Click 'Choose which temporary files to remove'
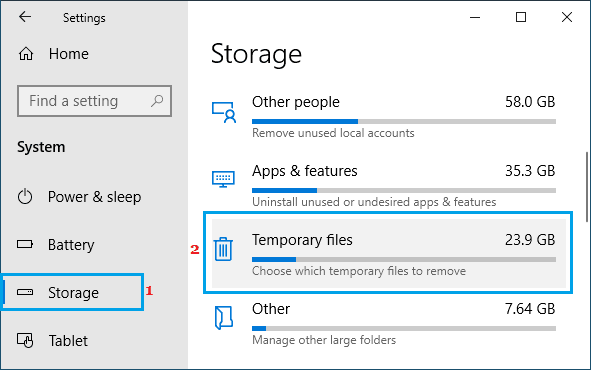 pyautogui.click(x=359, y=271)
